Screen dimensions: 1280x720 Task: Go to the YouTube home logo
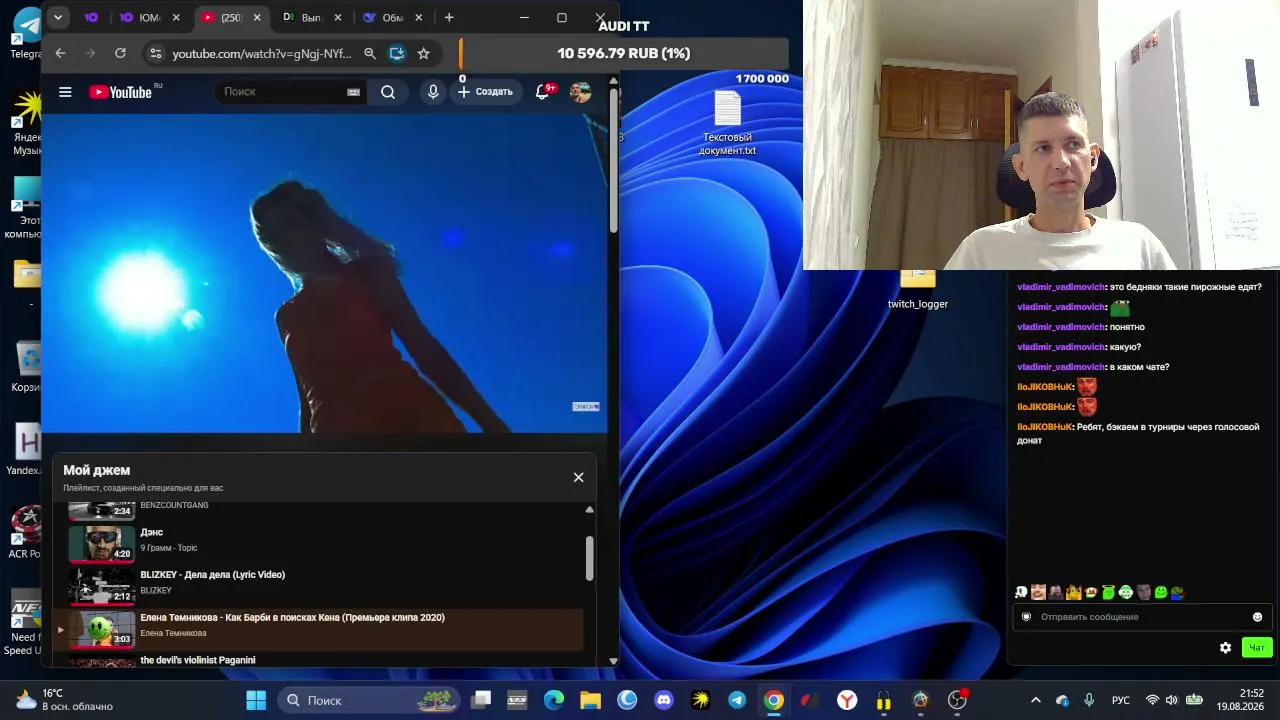[x=120, y=92]
